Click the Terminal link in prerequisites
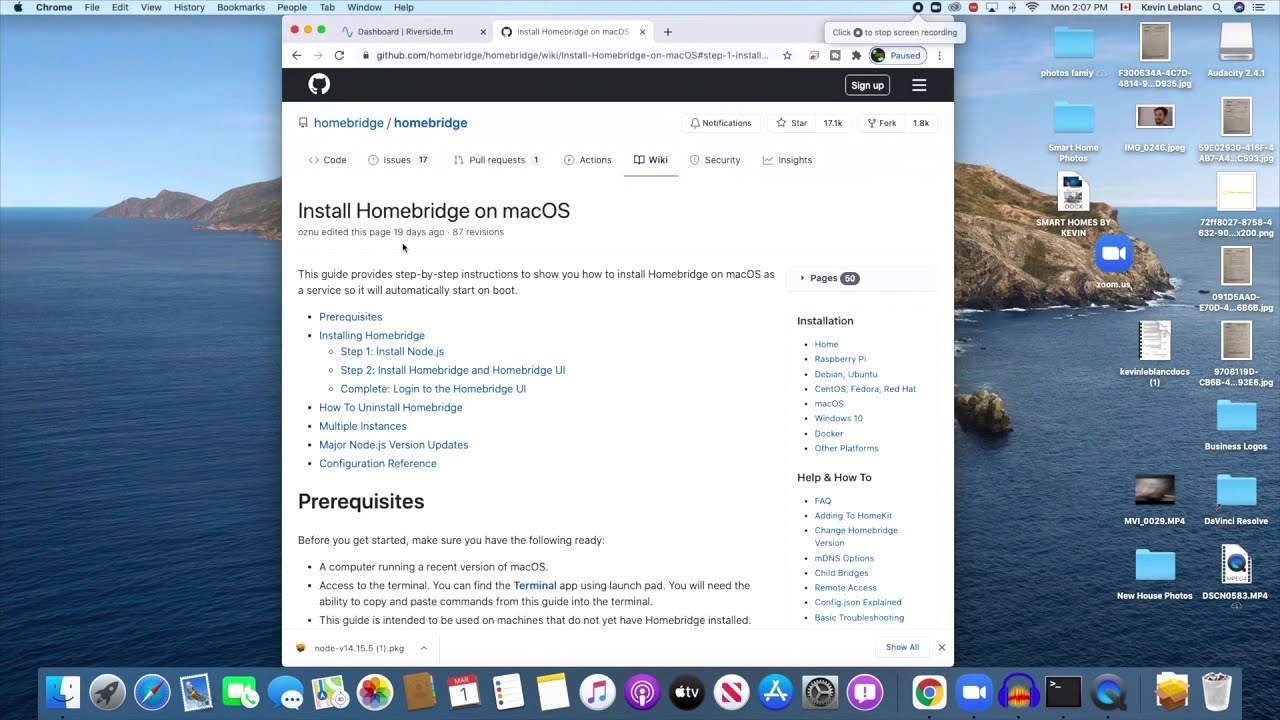Image resolution: width=1280 pixels, height=720 pixels. click(535, 586)
